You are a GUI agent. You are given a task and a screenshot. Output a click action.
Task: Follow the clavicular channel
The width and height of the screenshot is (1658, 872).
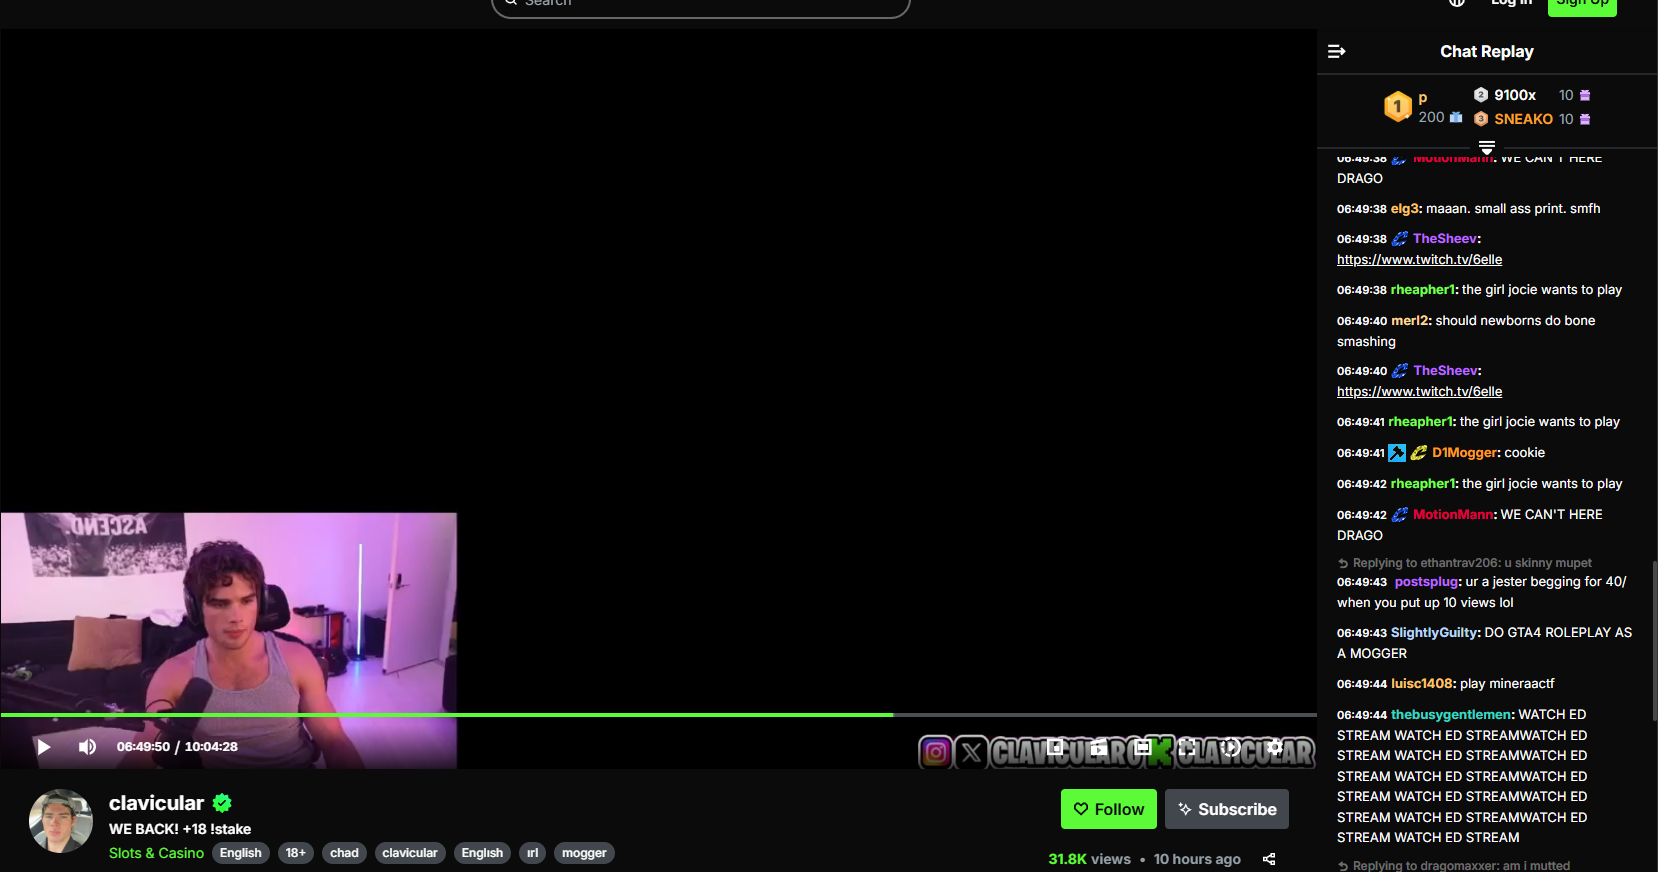1109,809
